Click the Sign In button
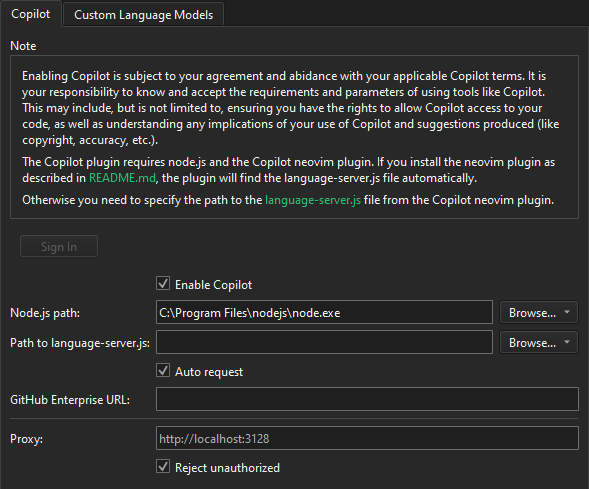This screenshot has width=589, height=489. pyautogui.click(x=59, y=246)
